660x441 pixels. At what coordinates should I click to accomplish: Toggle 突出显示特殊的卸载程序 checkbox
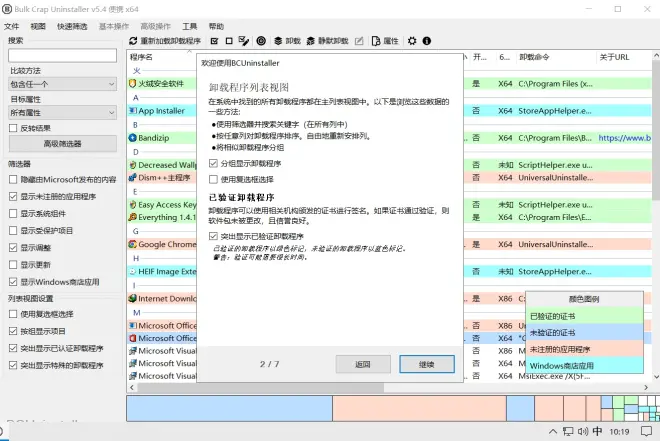pyautogui.click(x=13, y=365)
